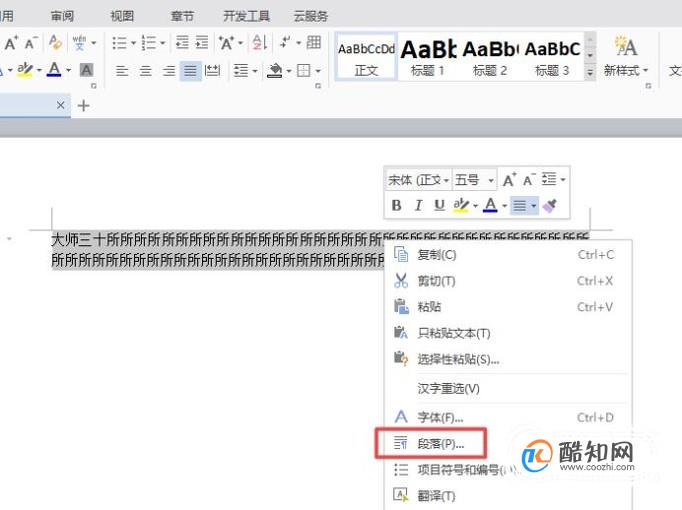Toggle show paragraph marks icon
Viewport: 682px width, 510px height.
[285, 42]
